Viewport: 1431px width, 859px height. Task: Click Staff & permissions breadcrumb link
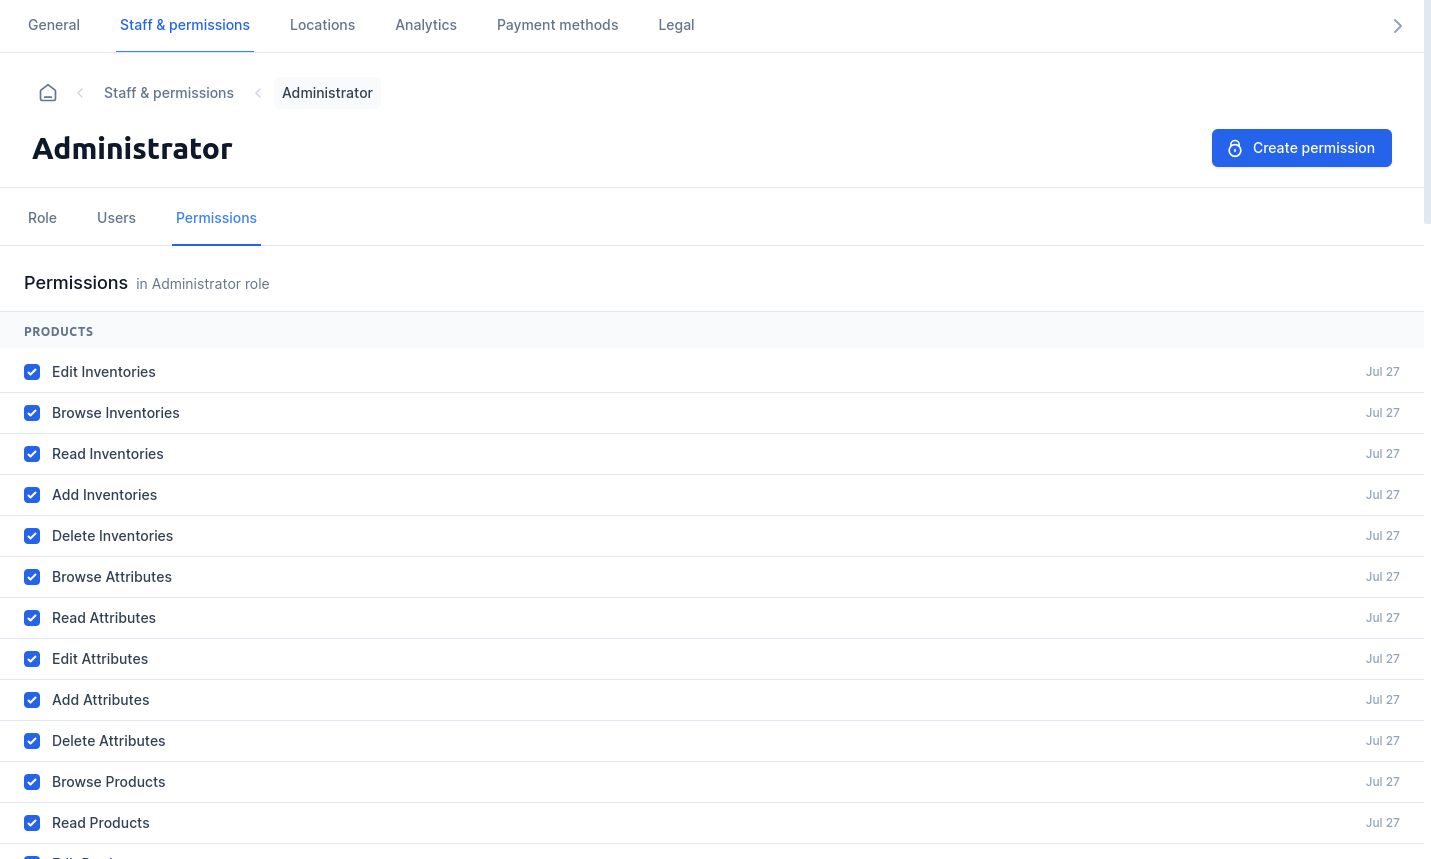tap(169, 93)
